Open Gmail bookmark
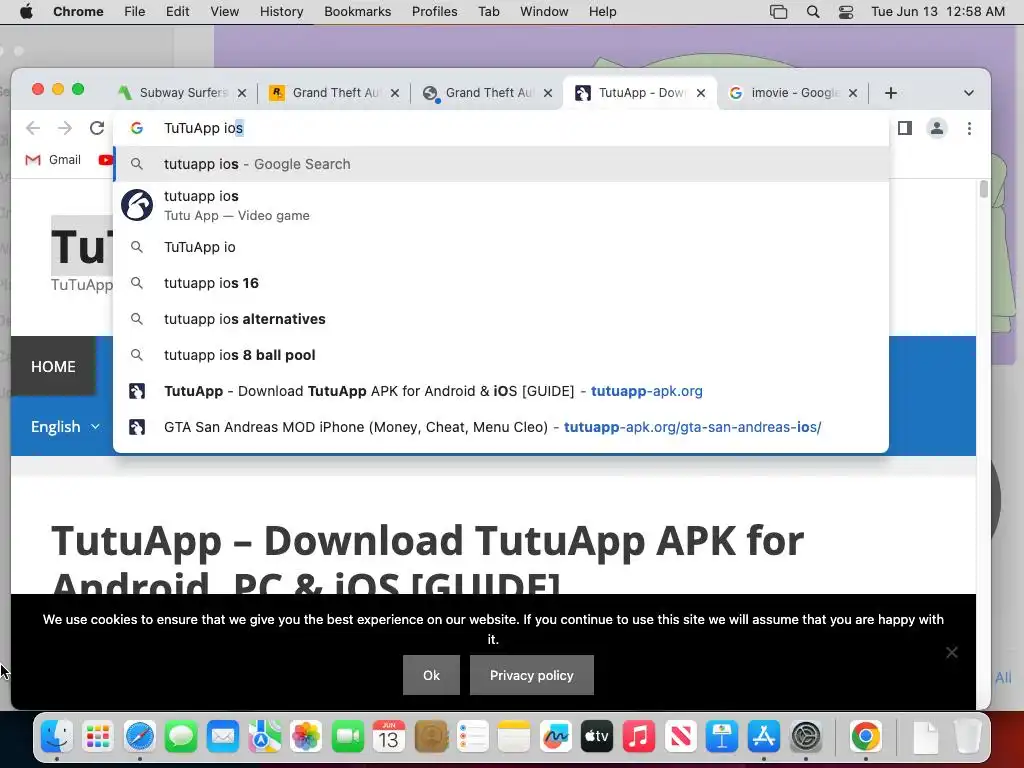 click(53, 159)
